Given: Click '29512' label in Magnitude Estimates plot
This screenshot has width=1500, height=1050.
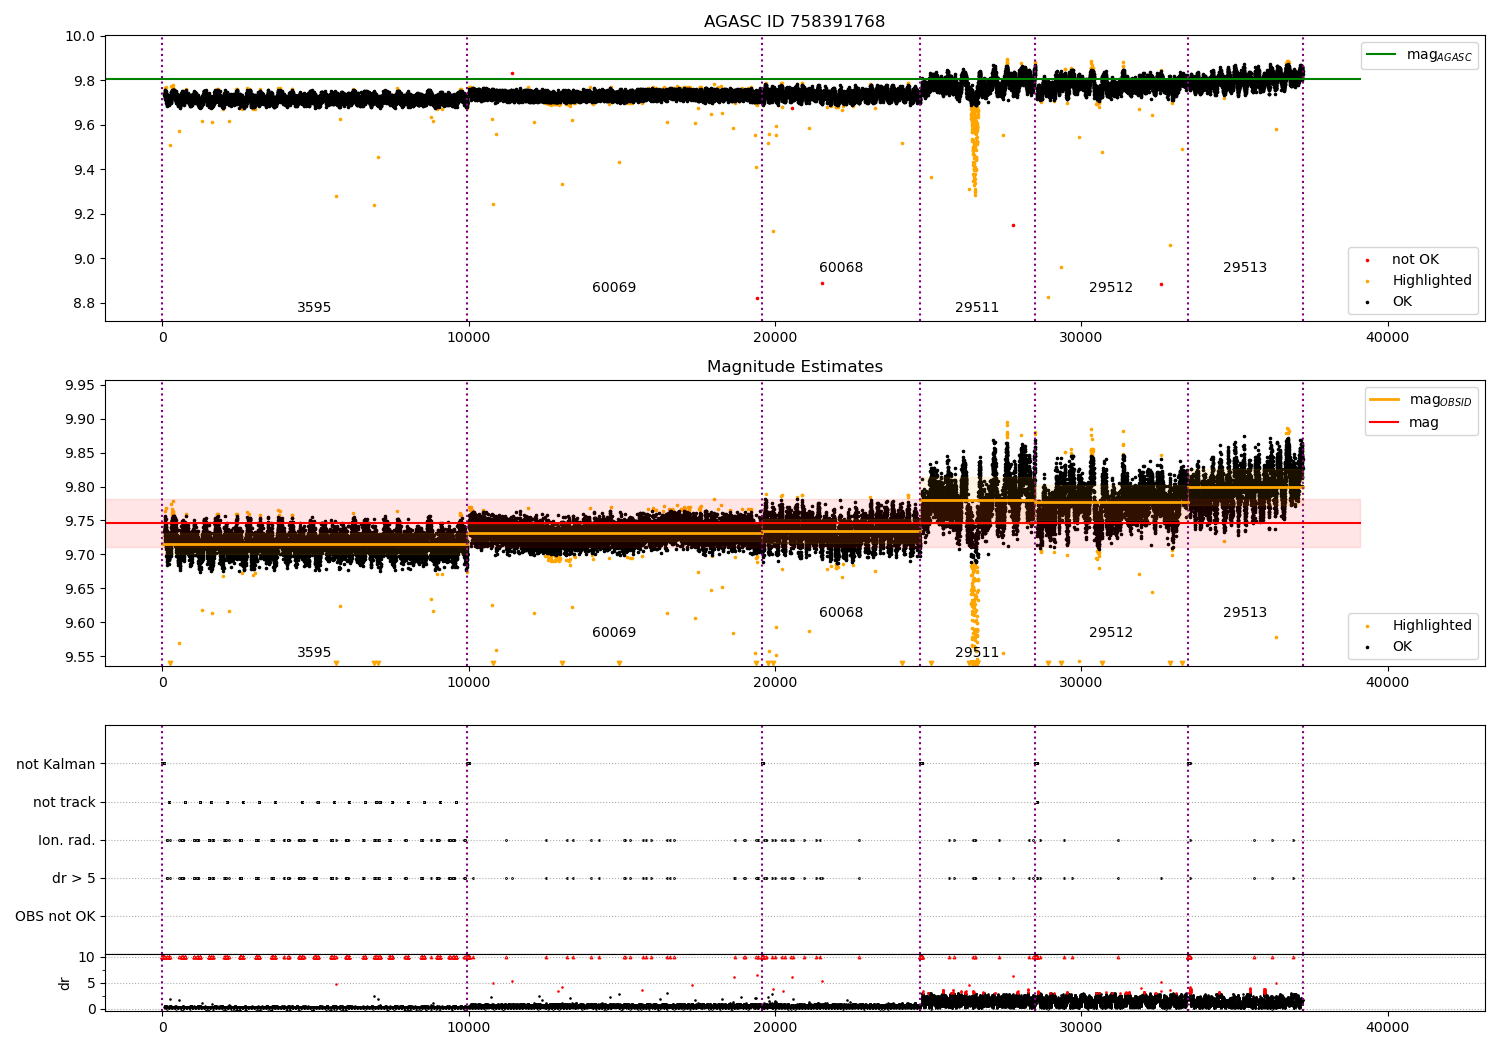Looking at the screenshot, I should click(x=1111, y=632).
